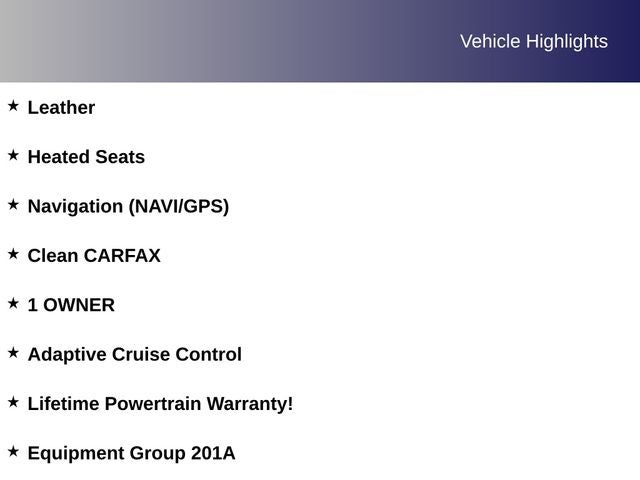Viewport: 640px width, 480px height.
Task: Click the star beside Adaptive Cruise Control
Action: [13, 352]
